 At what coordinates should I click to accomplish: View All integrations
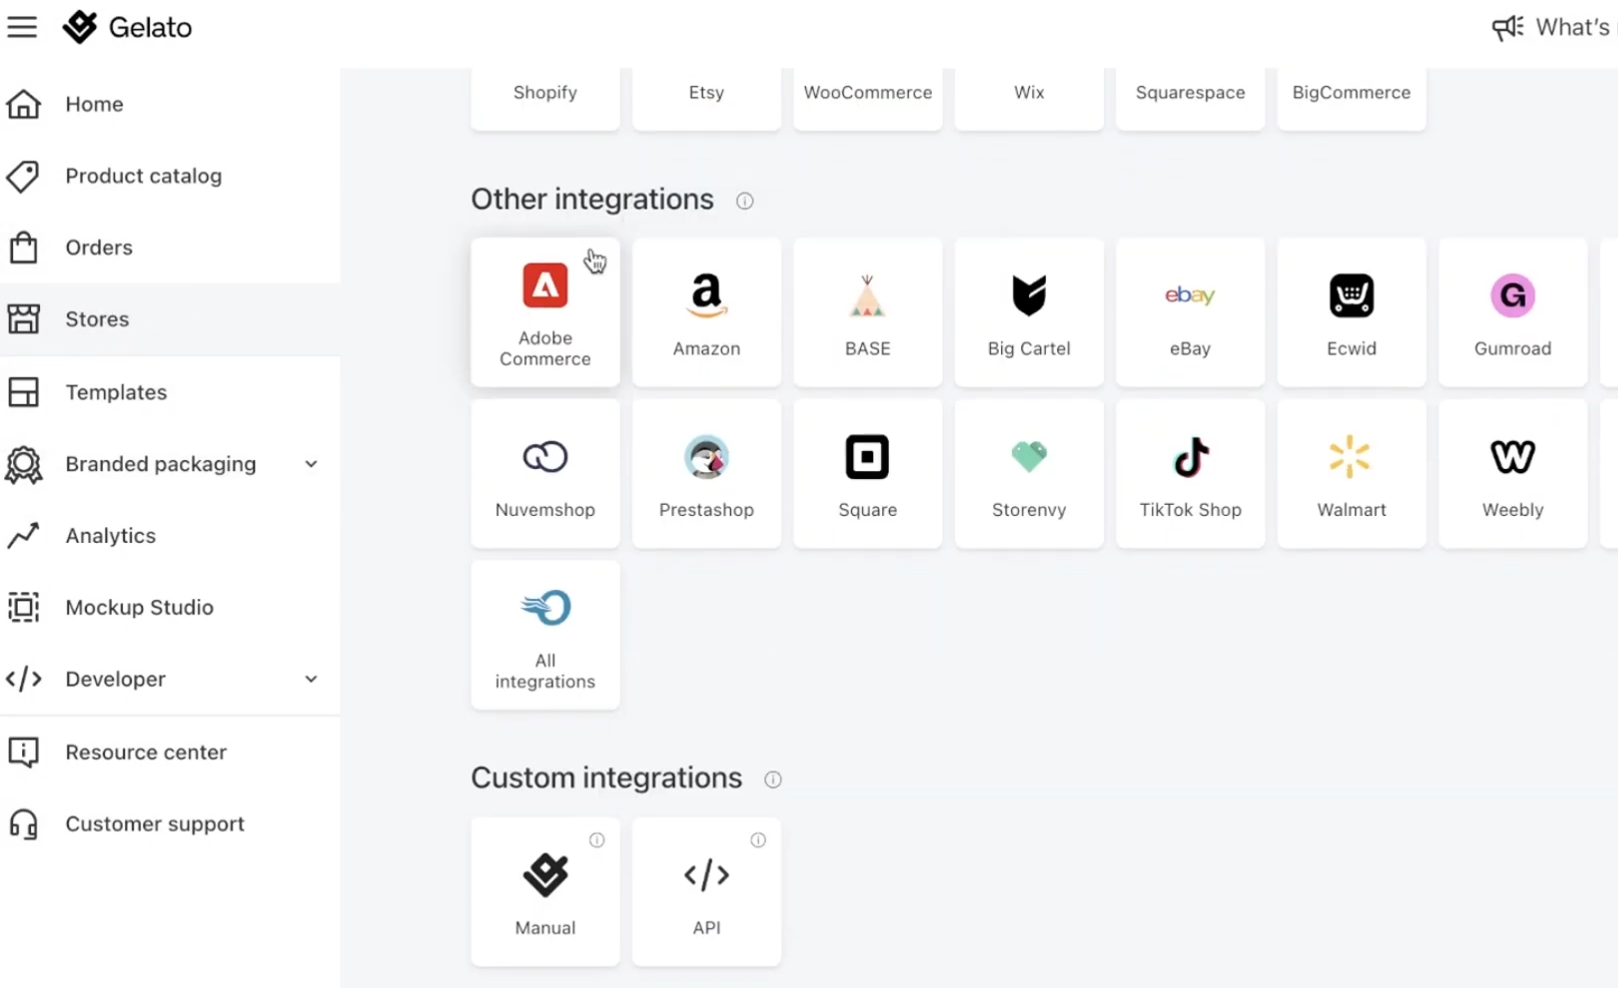(x=545, y=635)
